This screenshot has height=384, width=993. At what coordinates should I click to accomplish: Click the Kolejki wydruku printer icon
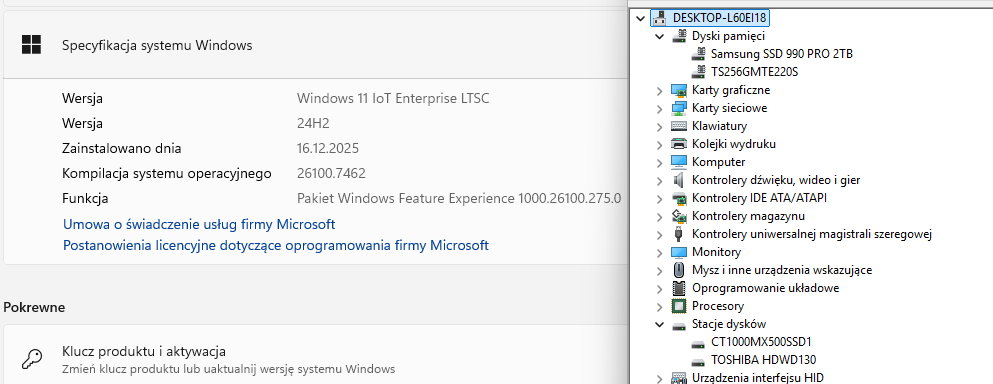click(x=678, y=144)
